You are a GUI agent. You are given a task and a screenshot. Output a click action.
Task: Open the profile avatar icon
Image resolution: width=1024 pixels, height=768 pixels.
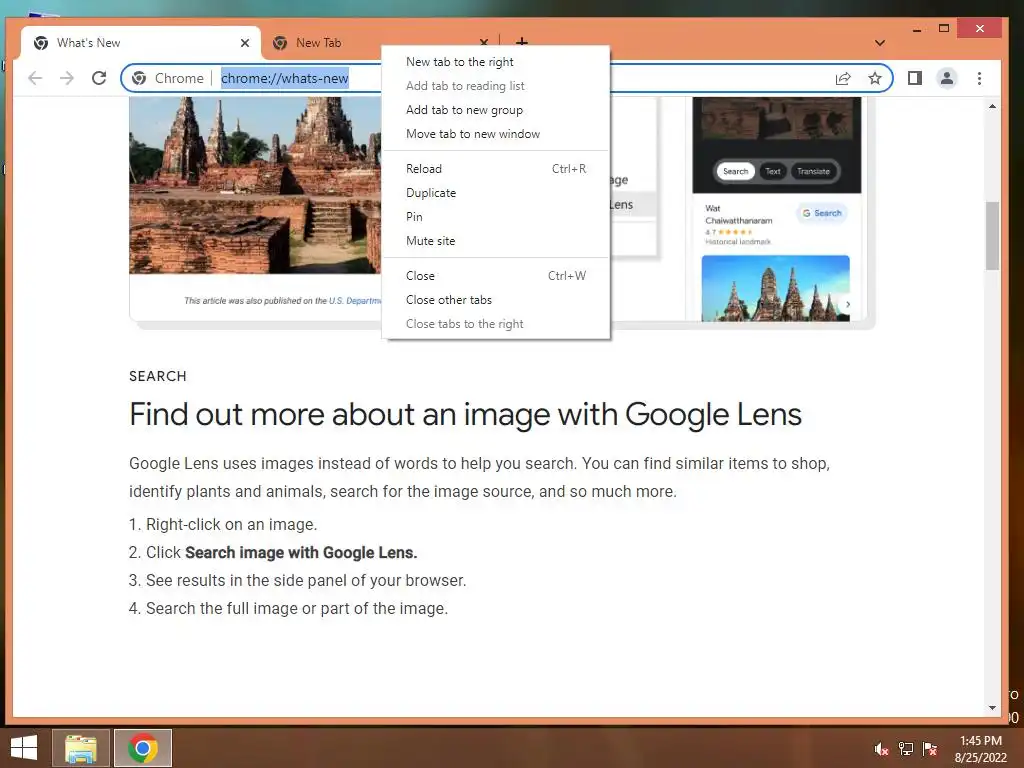(x=947, y=78)
